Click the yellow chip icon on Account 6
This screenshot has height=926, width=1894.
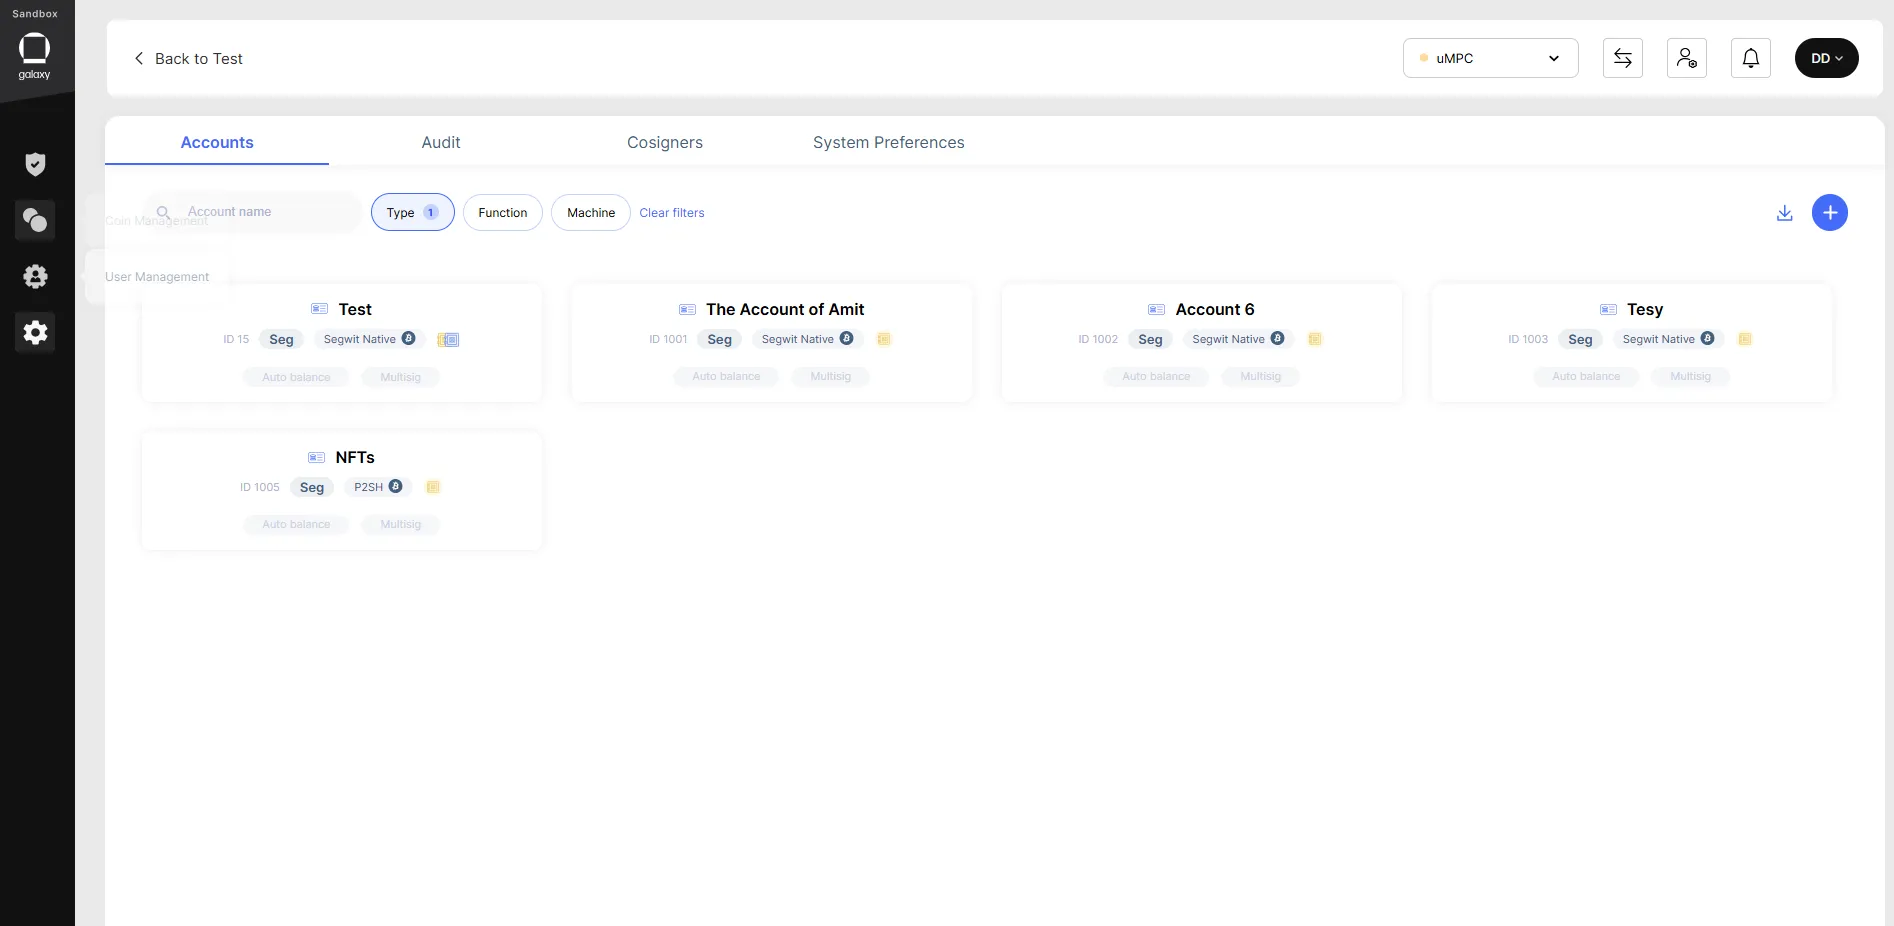(1315, 339)
